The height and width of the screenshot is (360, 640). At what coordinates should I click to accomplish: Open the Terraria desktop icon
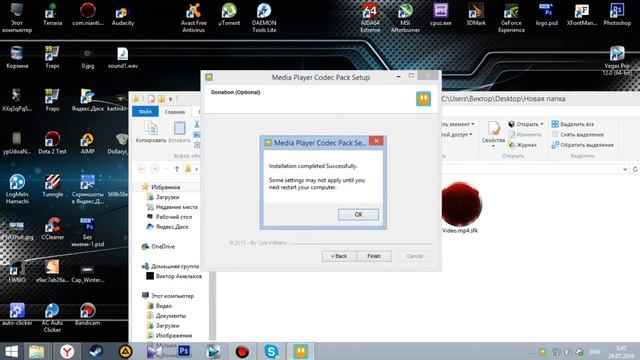pyautogui.click(x=52, y=15)
